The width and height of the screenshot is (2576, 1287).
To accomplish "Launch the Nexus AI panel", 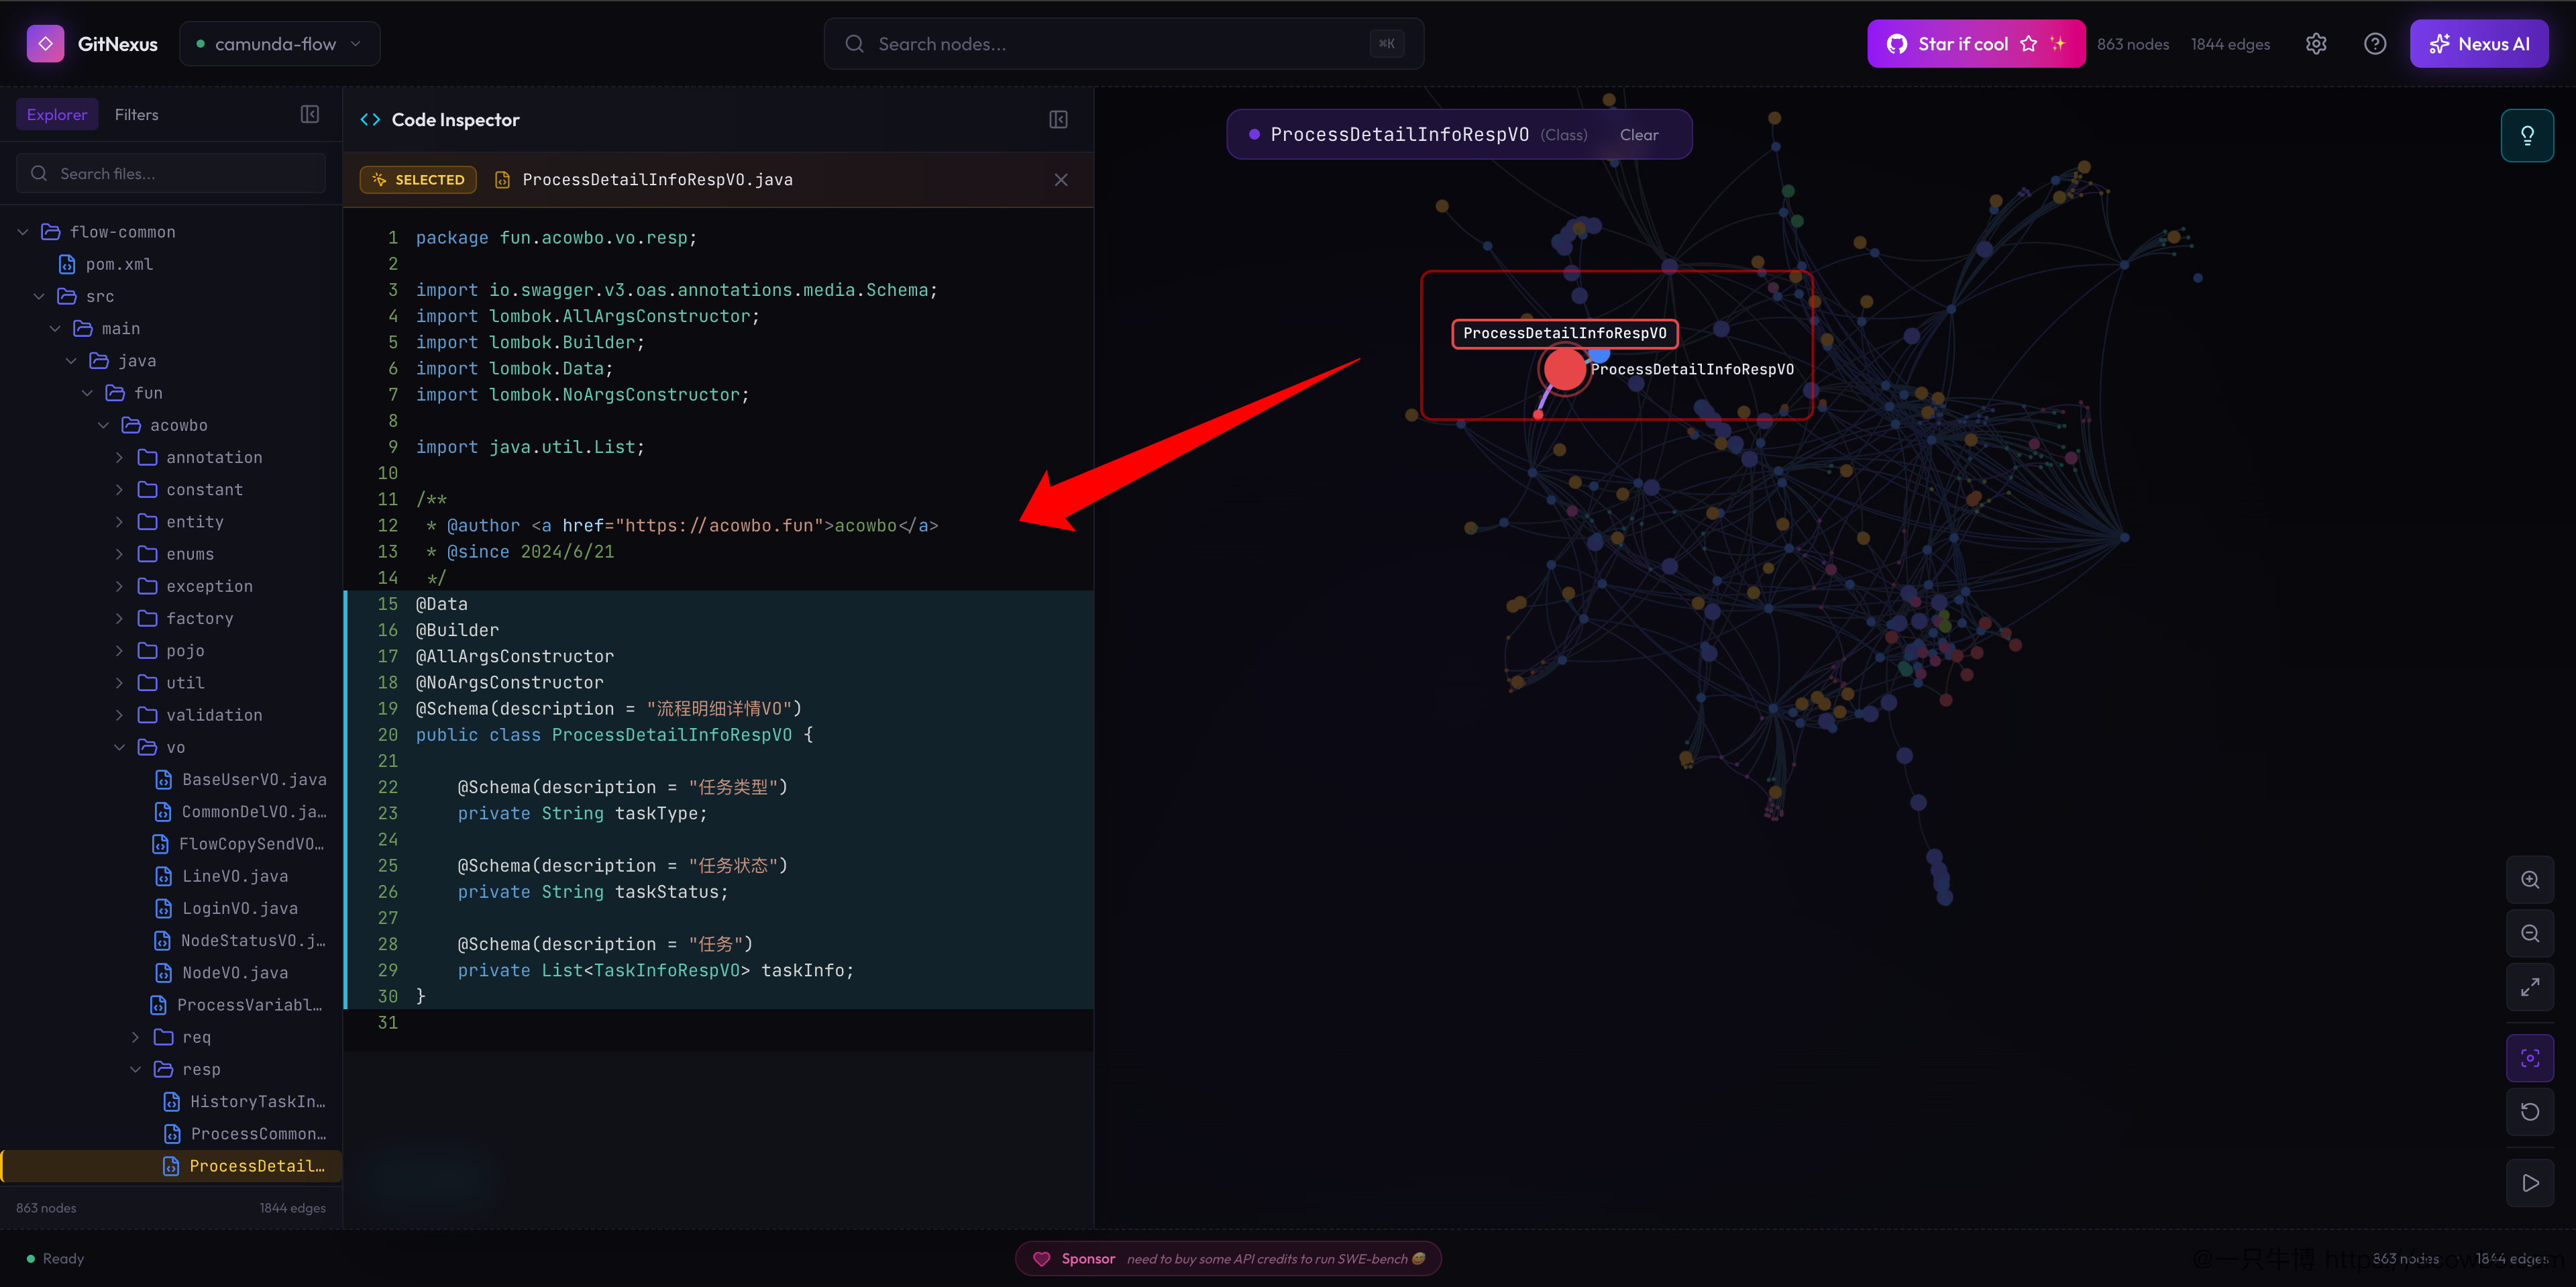I will [x=2478, y=44].
